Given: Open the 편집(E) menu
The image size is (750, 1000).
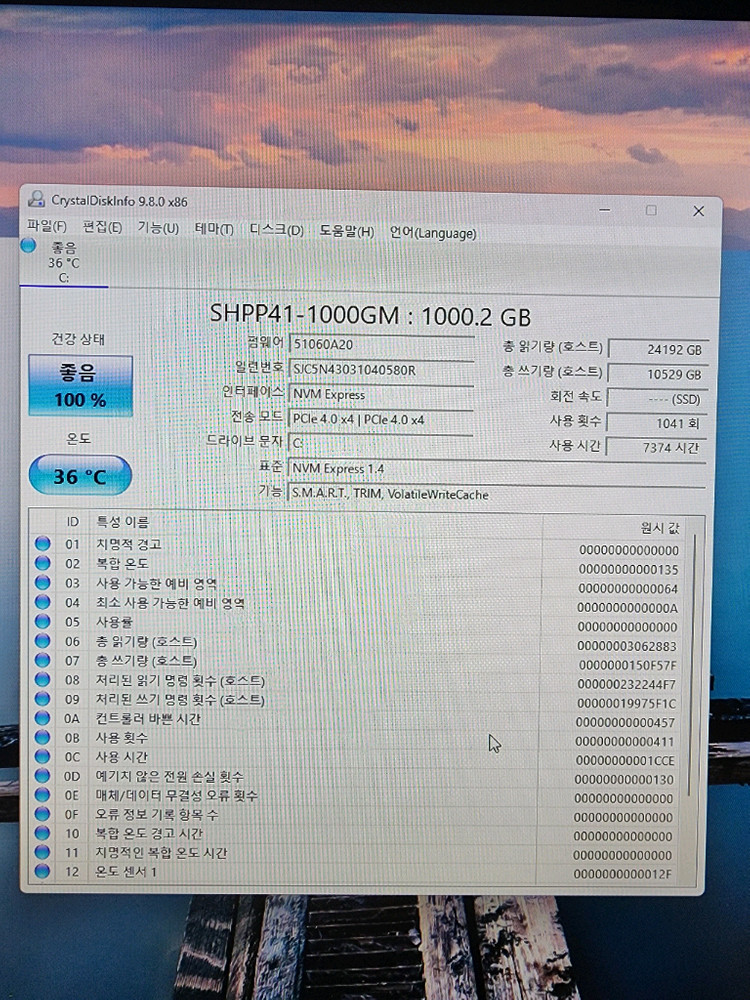Looking at the screenshot, I should click(x=102, y=227).
